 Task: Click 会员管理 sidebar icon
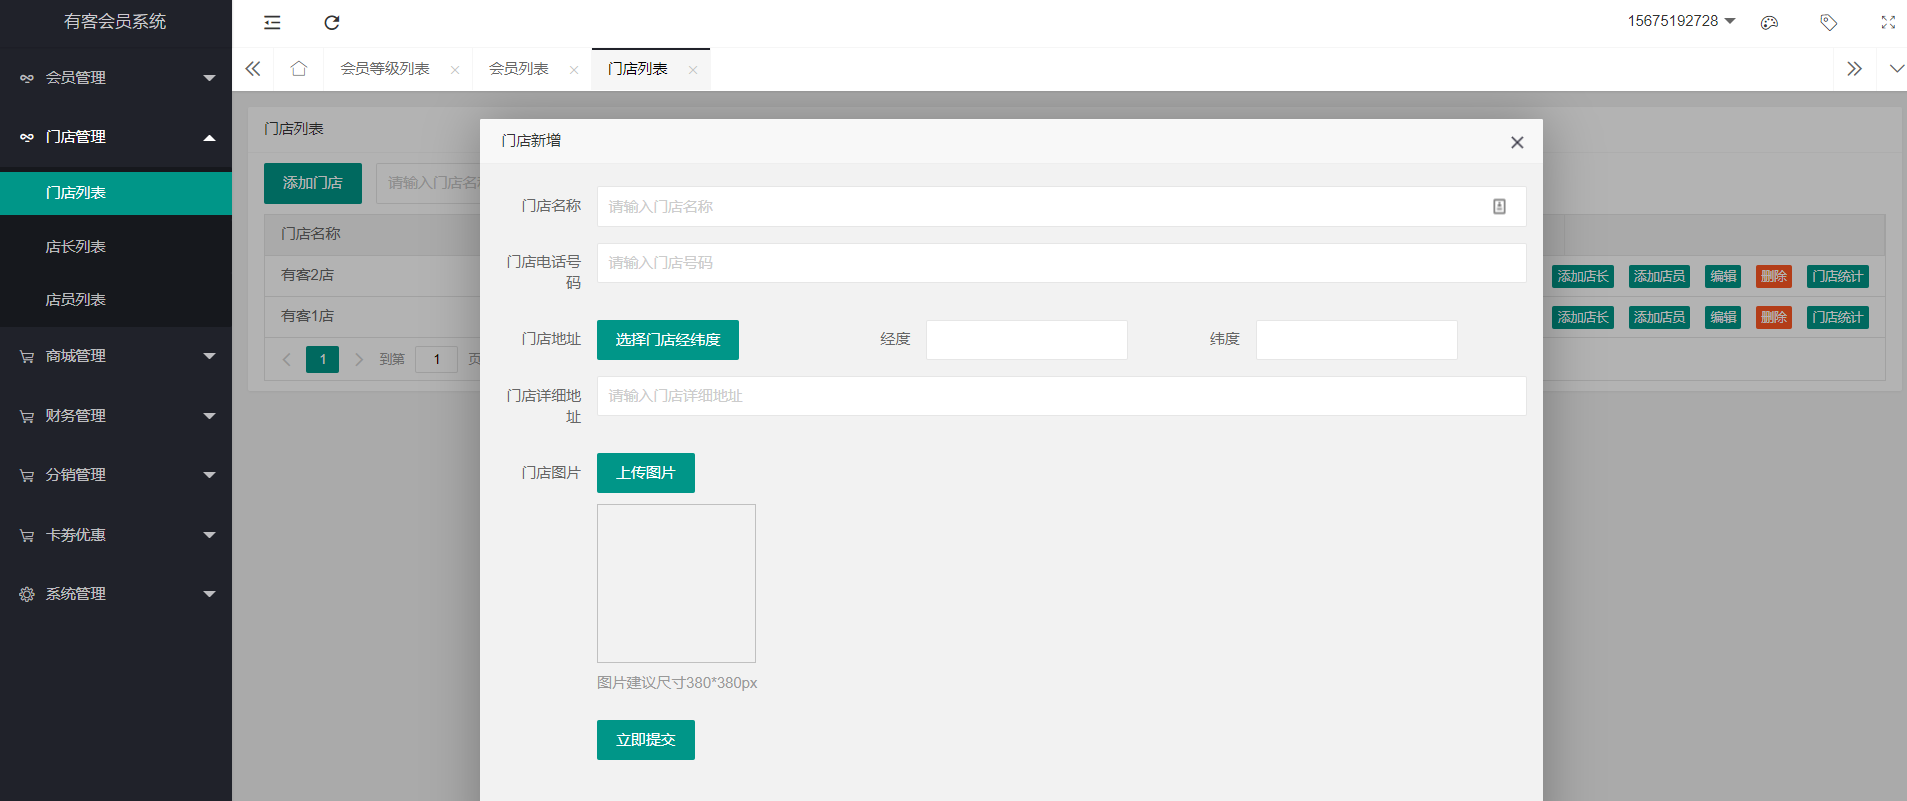pyautogui.click(x=27, y=78)
